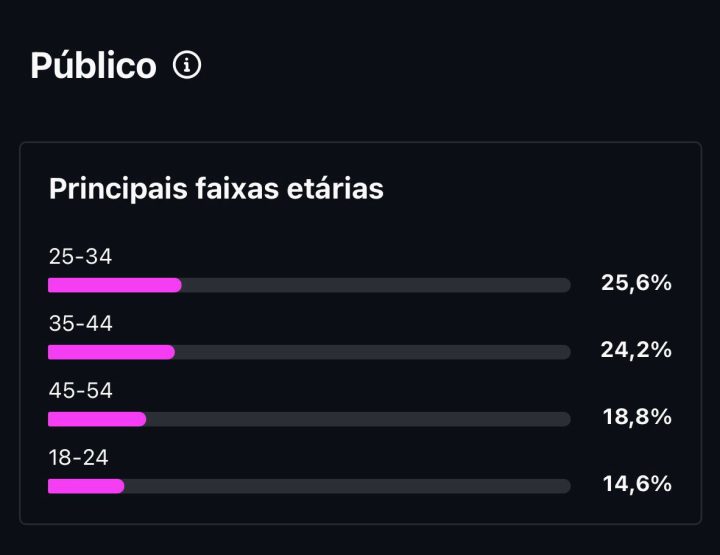
Task: Select the 35-44 age range label
Action: coord(80,323)
